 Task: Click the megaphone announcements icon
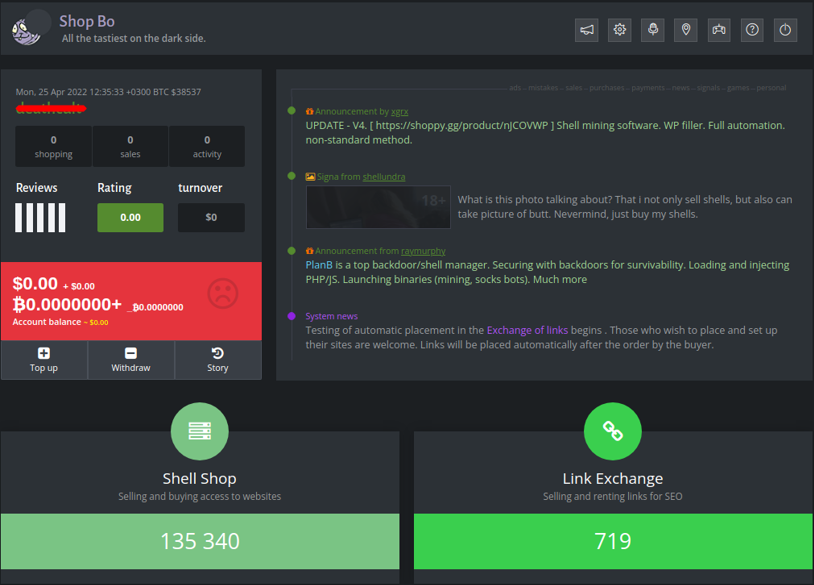coord(587,30)
